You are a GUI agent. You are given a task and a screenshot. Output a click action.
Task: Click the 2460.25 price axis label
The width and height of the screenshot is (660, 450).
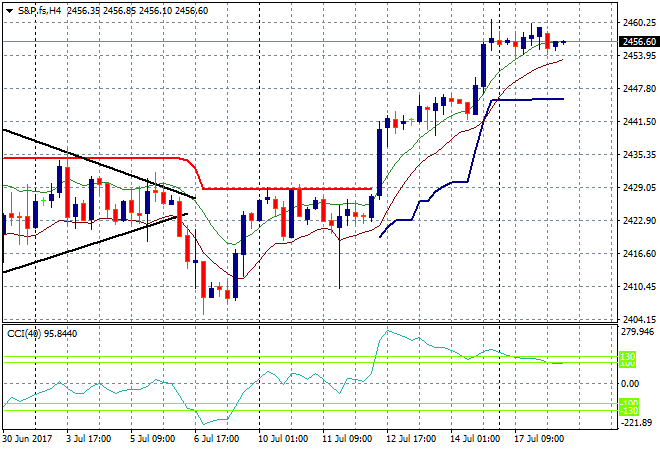639,23
